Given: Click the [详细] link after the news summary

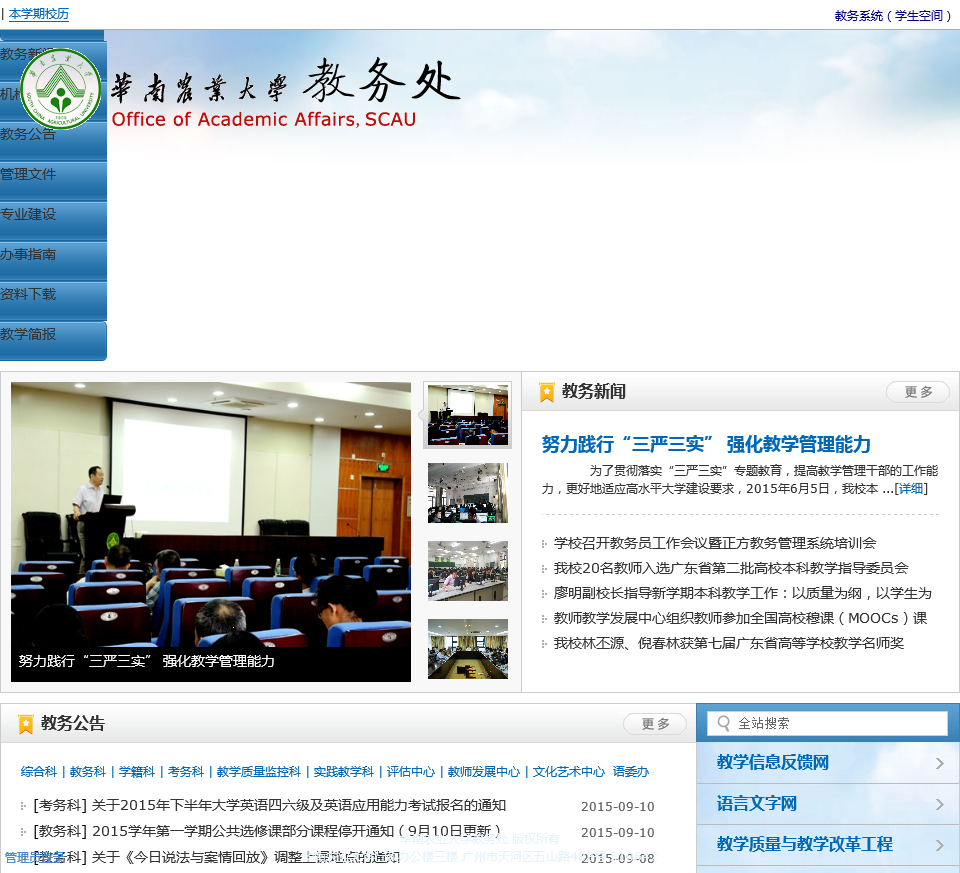Looking at the screenshot, I should point(911,489).
